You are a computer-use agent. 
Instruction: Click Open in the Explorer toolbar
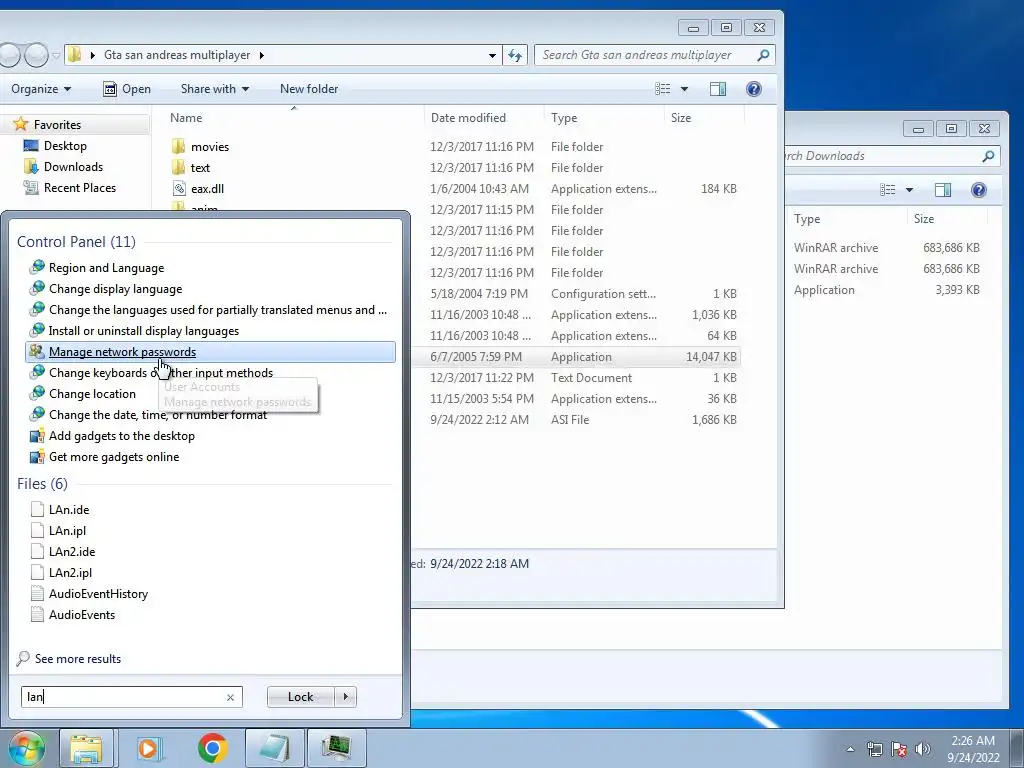(x=127, y=89)
